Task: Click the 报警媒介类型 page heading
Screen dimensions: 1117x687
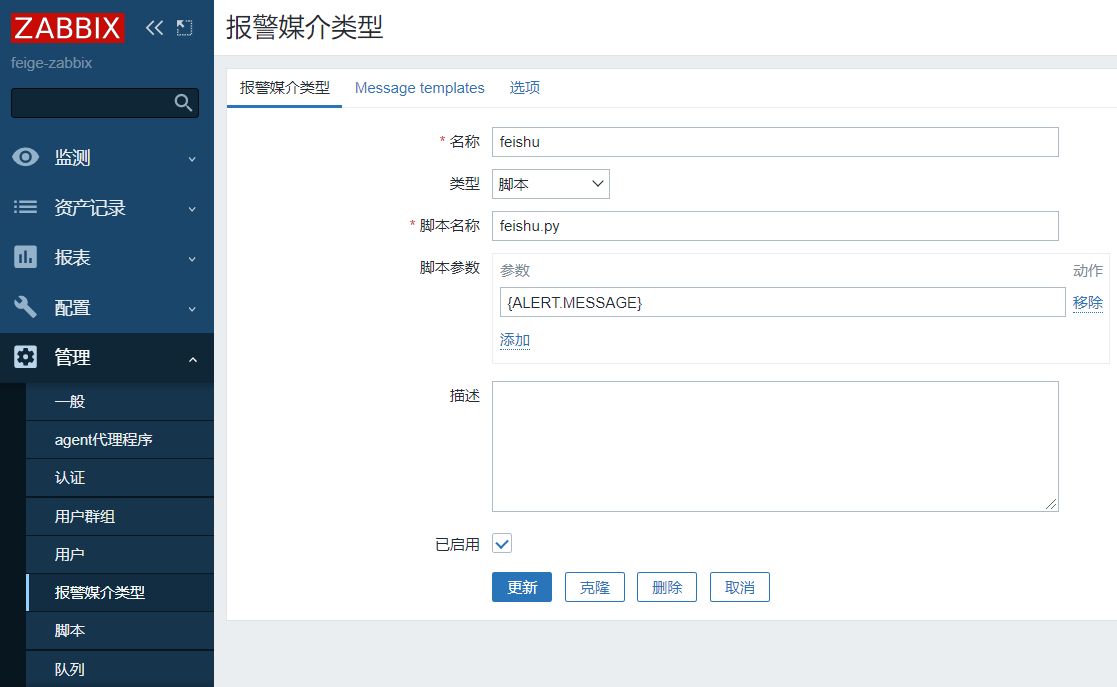Action: (305, 28)
